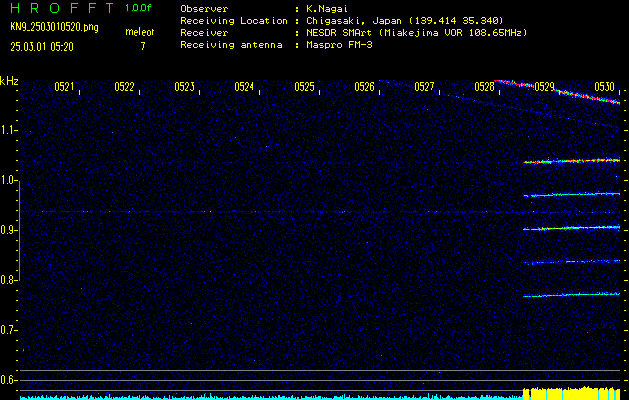This screenshot has height=400, width=629.
Task: Click the version number 1.0.0f
Action: [138, 8]
